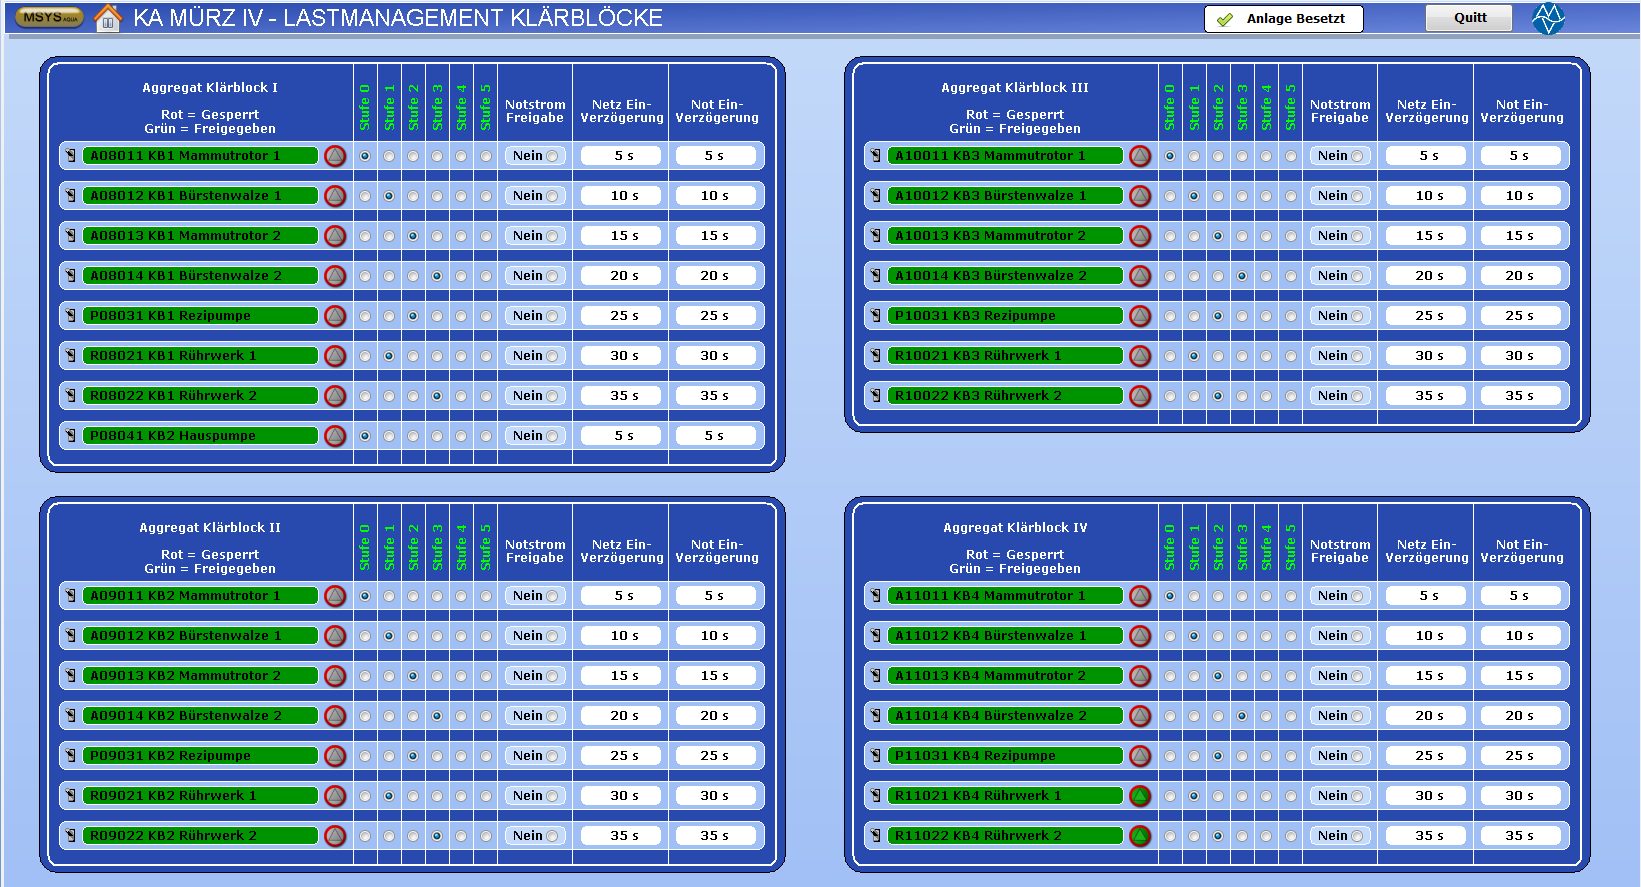This screenshot has width=1641, height=887.
Task: Click status triangle for A10013 KB3 Mammutrotor 2
Action: point(1140,236)
